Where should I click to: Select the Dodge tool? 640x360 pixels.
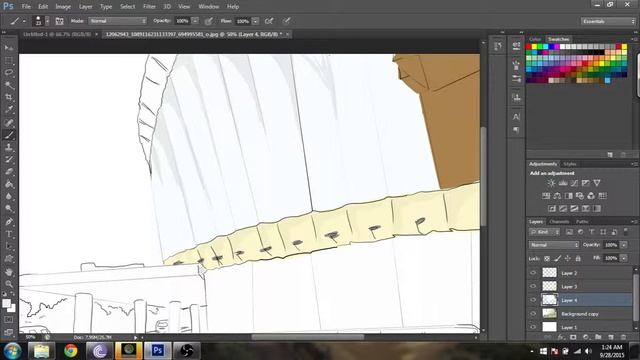click(9, 209)
